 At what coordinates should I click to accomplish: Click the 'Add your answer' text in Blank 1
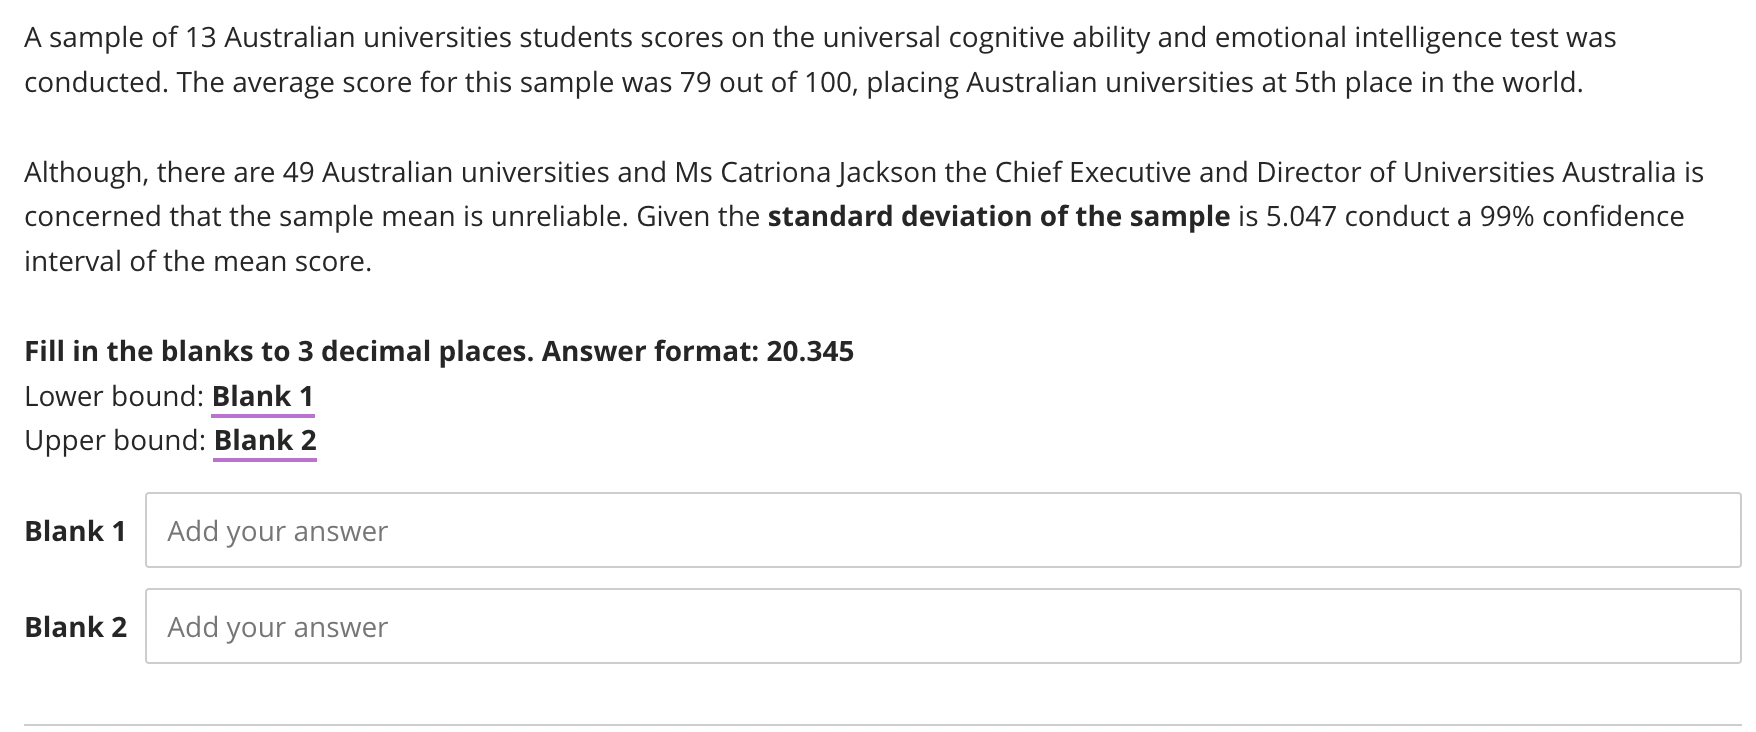pos(277,531)
